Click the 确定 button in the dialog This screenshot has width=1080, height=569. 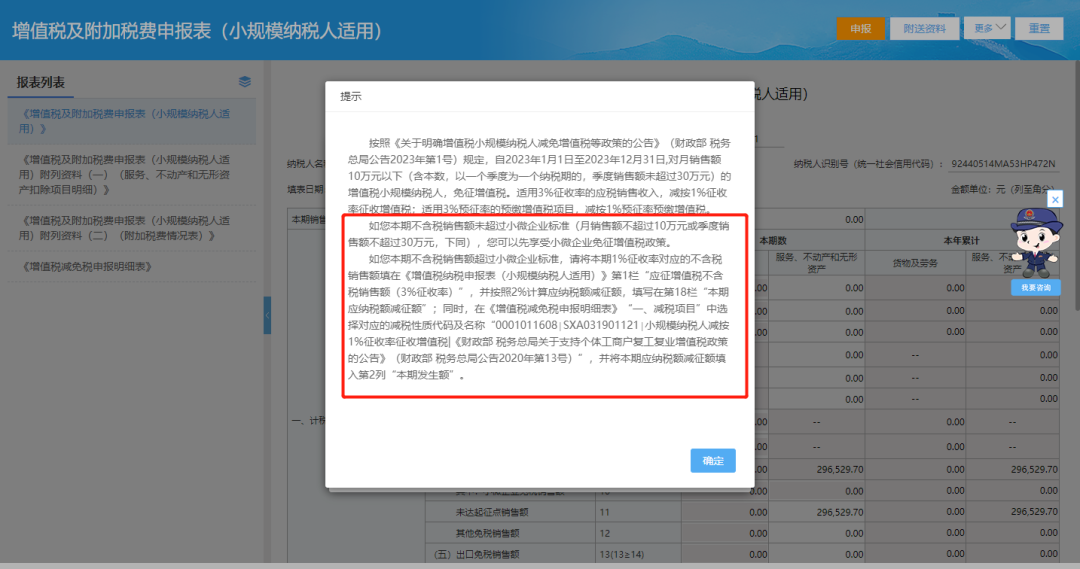pyautogui.click(x=713, y=461)
